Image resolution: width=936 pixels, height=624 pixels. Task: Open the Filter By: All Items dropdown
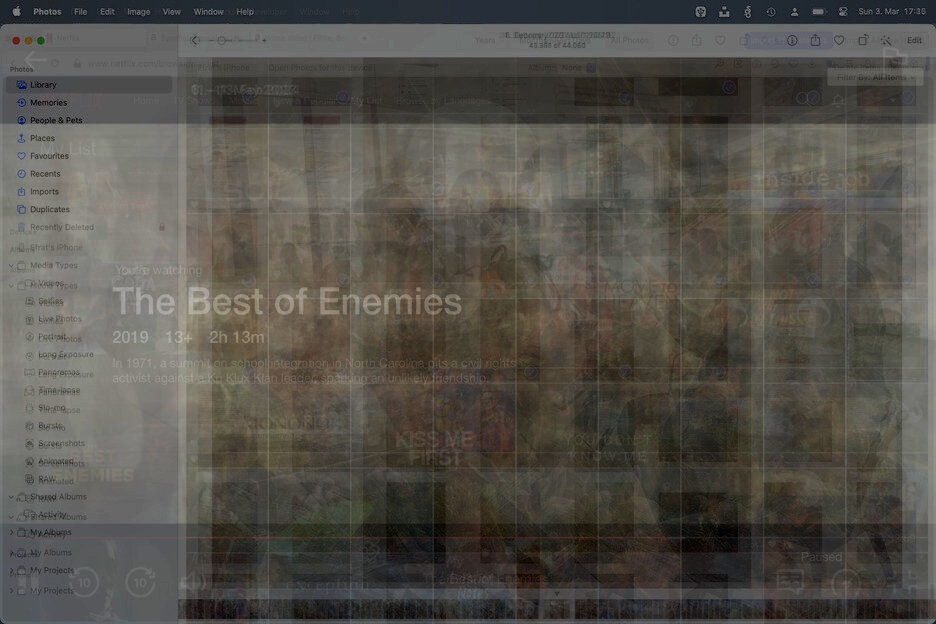point(875,77)
